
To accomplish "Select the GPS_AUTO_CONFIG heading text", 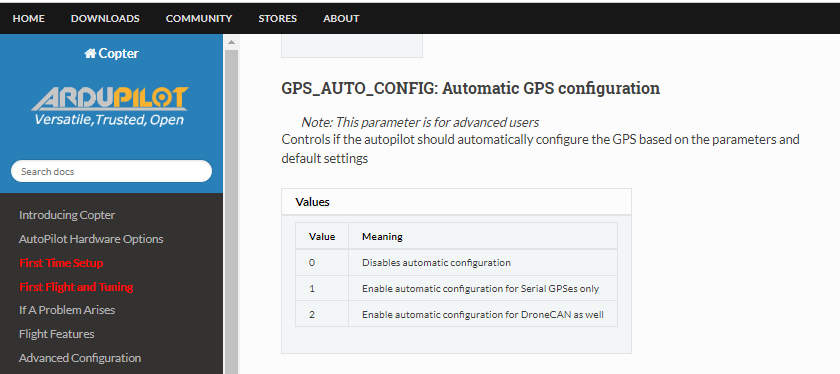I will [470, 88].
